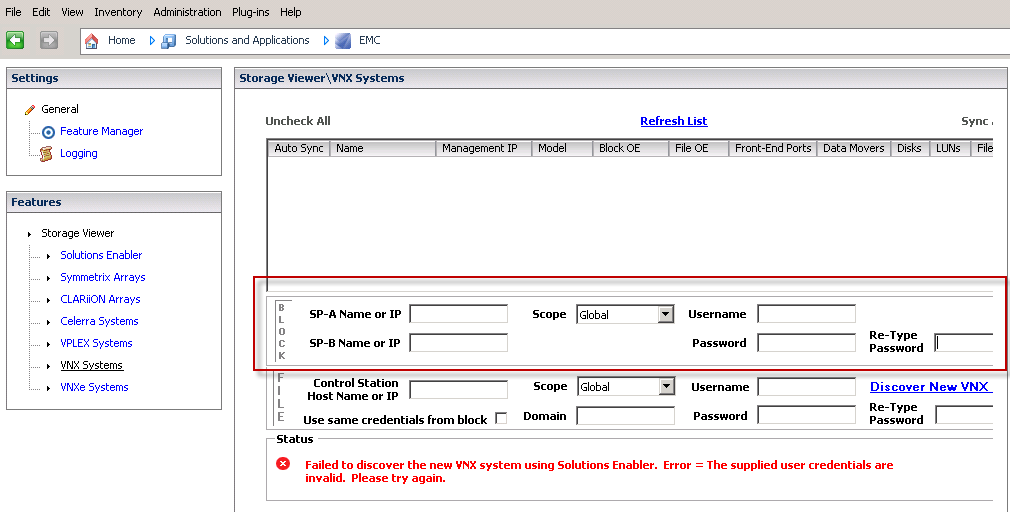The height and width of the screenshot is (512, 1010).
Task: Select VPLEX Systems in Features
Action: (96, 343)
